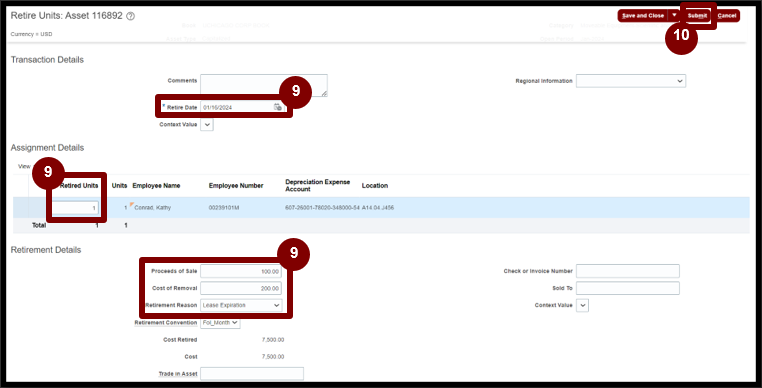Image resolution: width=762 pixels, height=388 pixels.
Task: Click the Retirement Convention label
Action: 166,323
